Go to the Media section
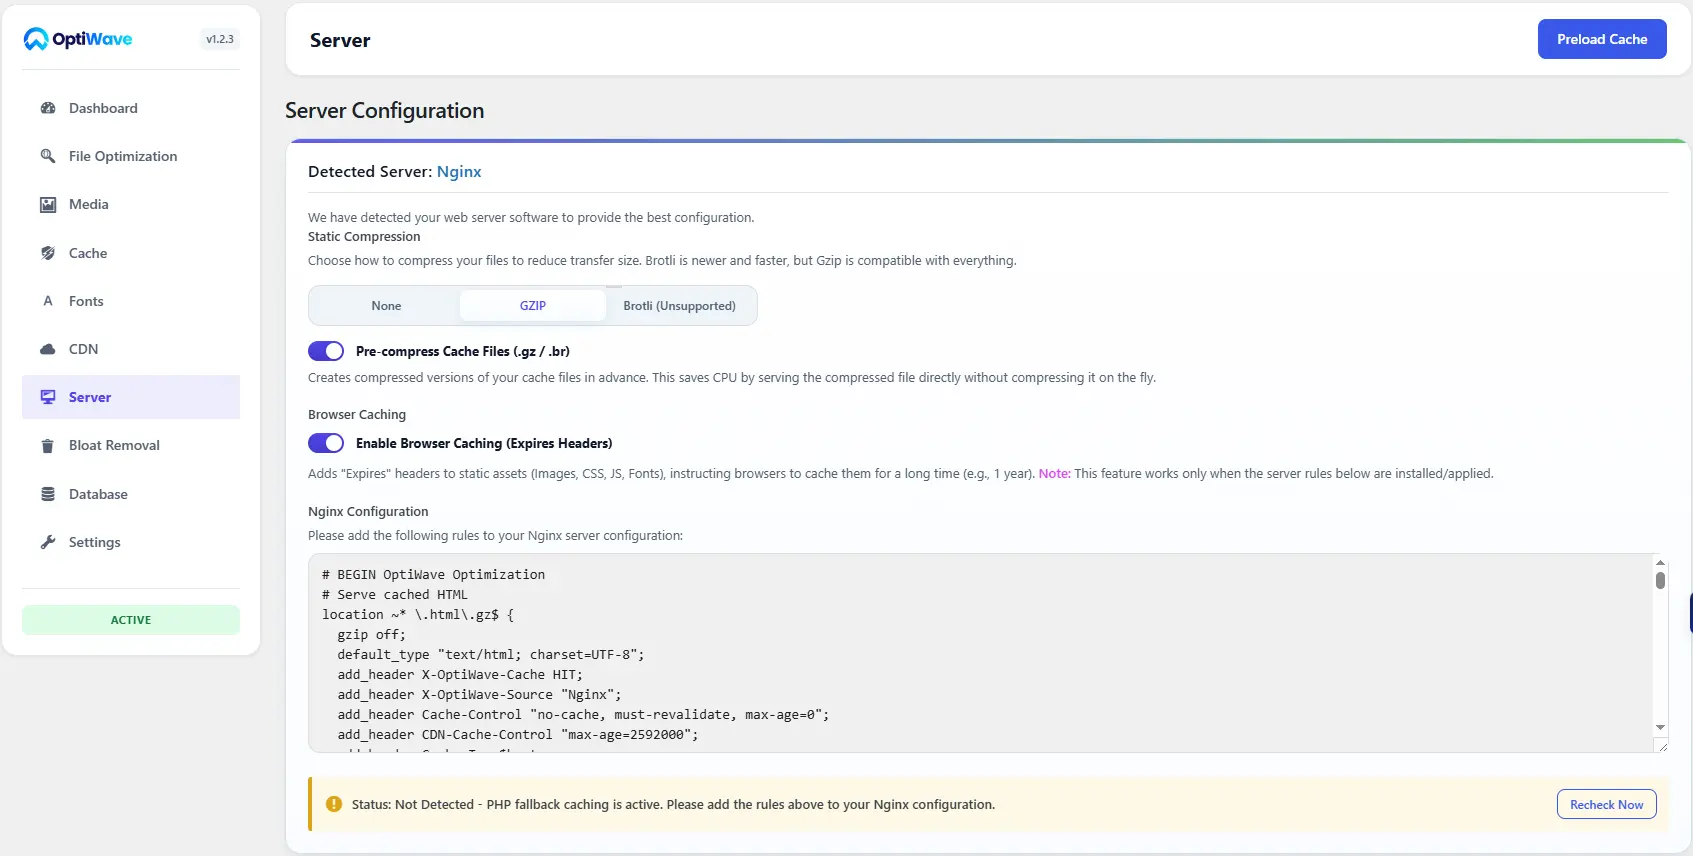1693x856 pixels. point(131,204)
